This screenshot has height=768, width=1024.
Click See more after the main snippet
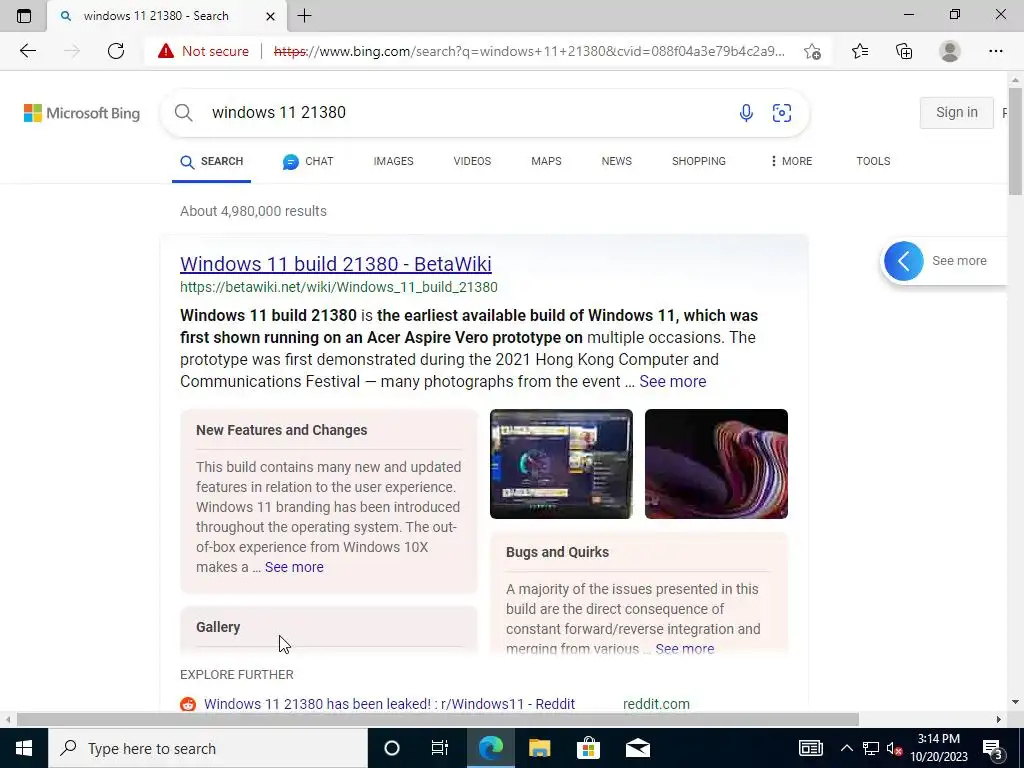[673, 381]
